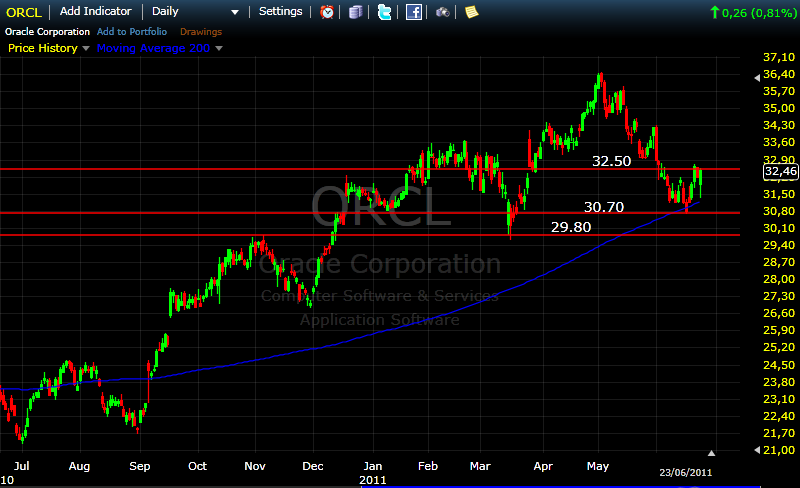This screenshot has width=800, height=488.
Task: Share chart via Twitter icon
Action: coord(384,12)
